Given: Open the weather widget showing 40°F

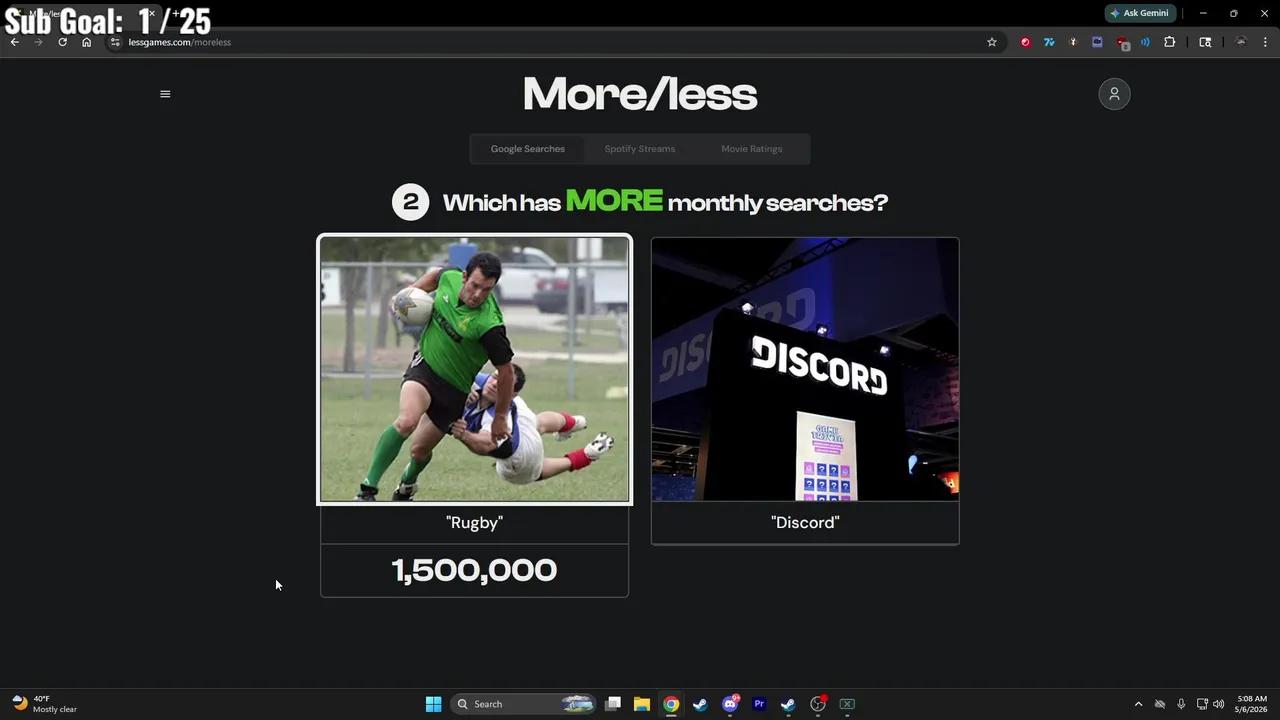Looking at the screenshot, I should 44,704.
